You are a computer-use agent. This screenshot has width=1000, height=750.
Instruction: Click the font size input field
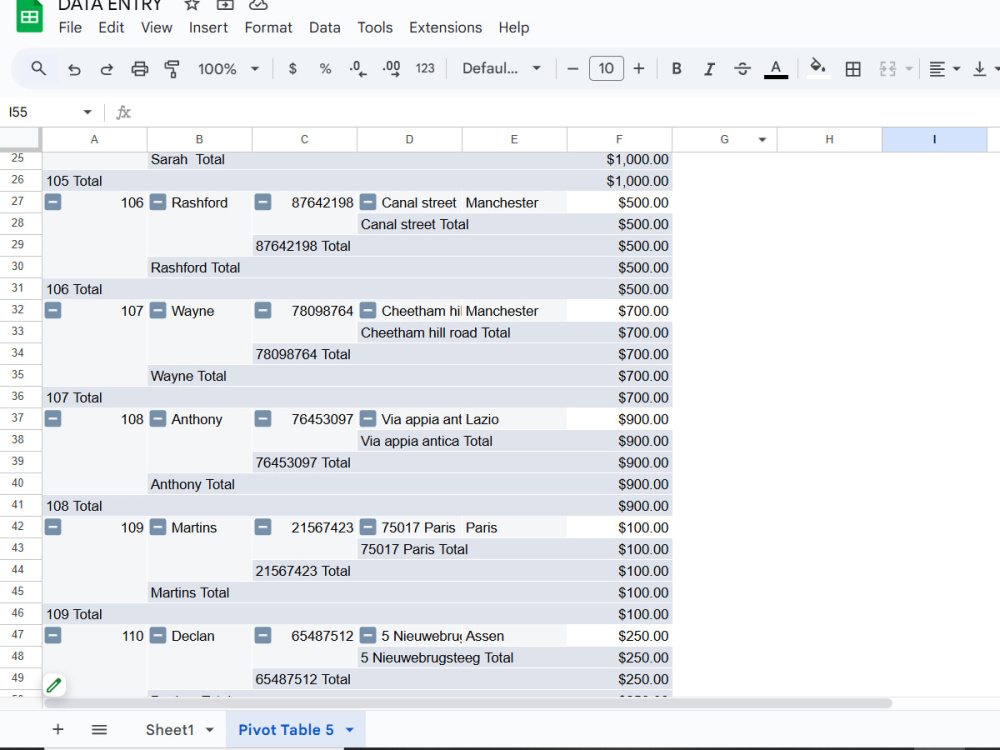click(x=606, y=69)
